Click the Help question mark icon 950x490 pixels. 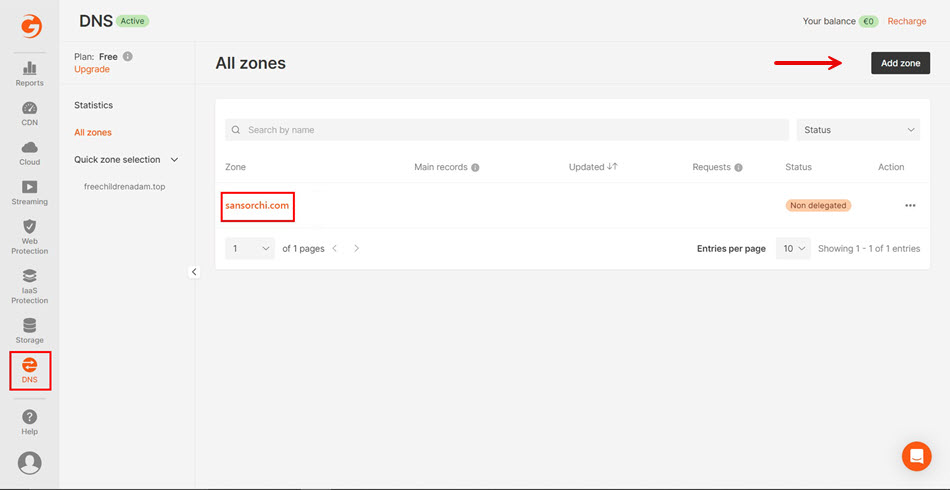pos(29,421)
